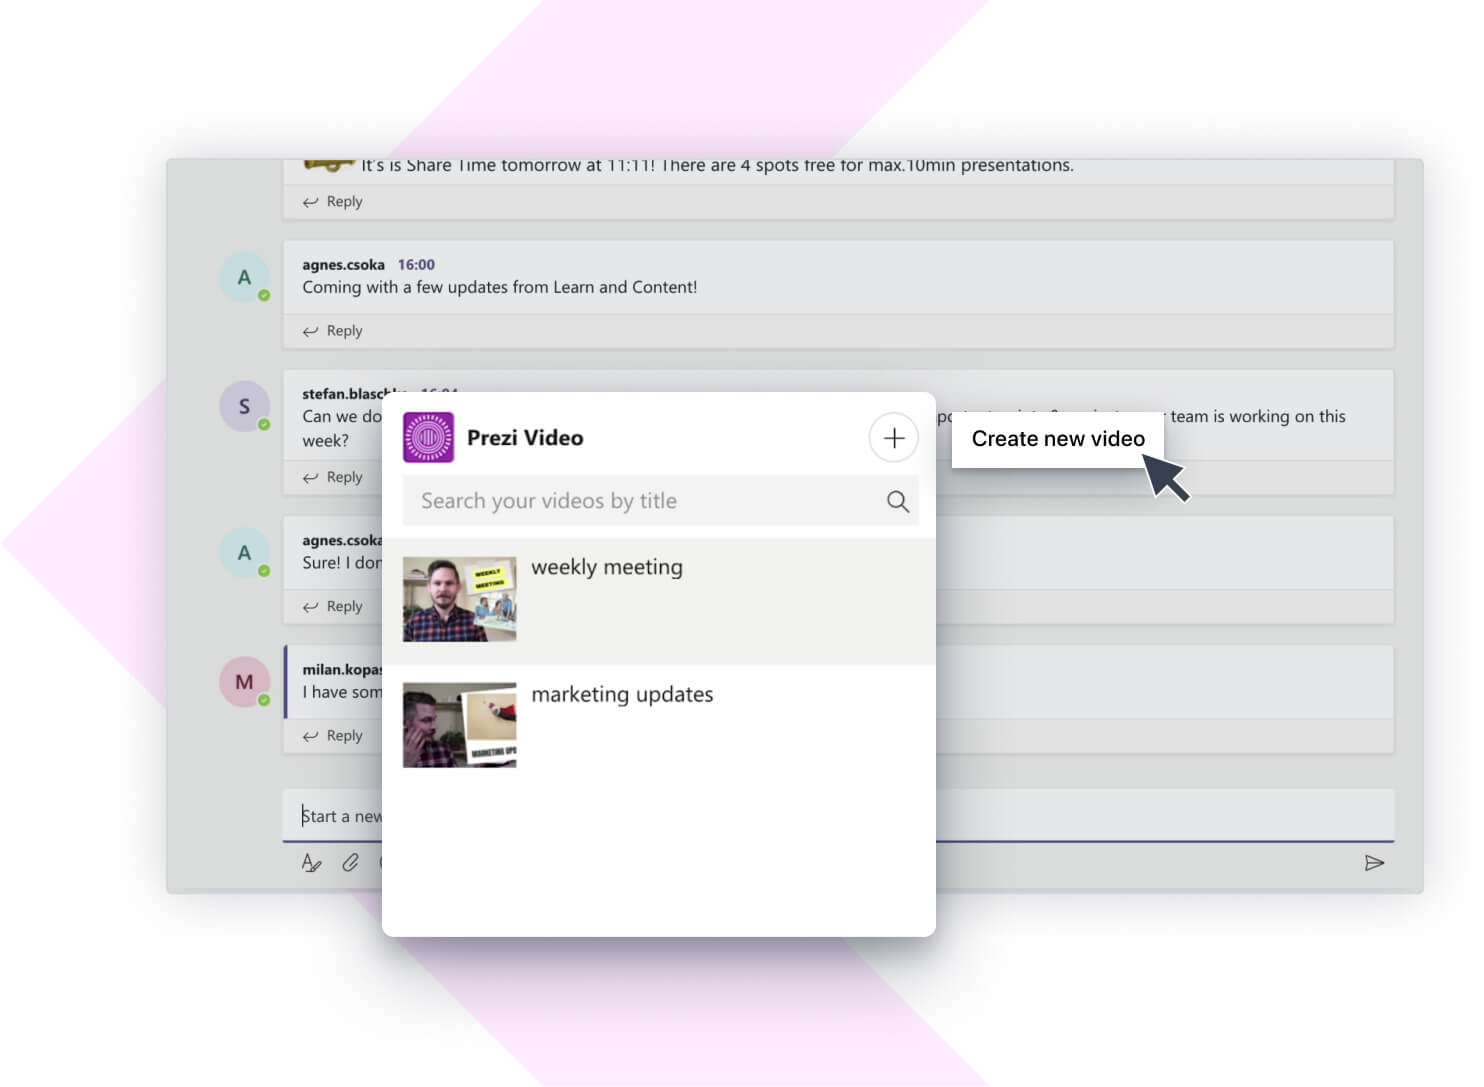Select the marketing updates video title
The height and width of the screenshot is (1087, 1484).
coord(621,694)
